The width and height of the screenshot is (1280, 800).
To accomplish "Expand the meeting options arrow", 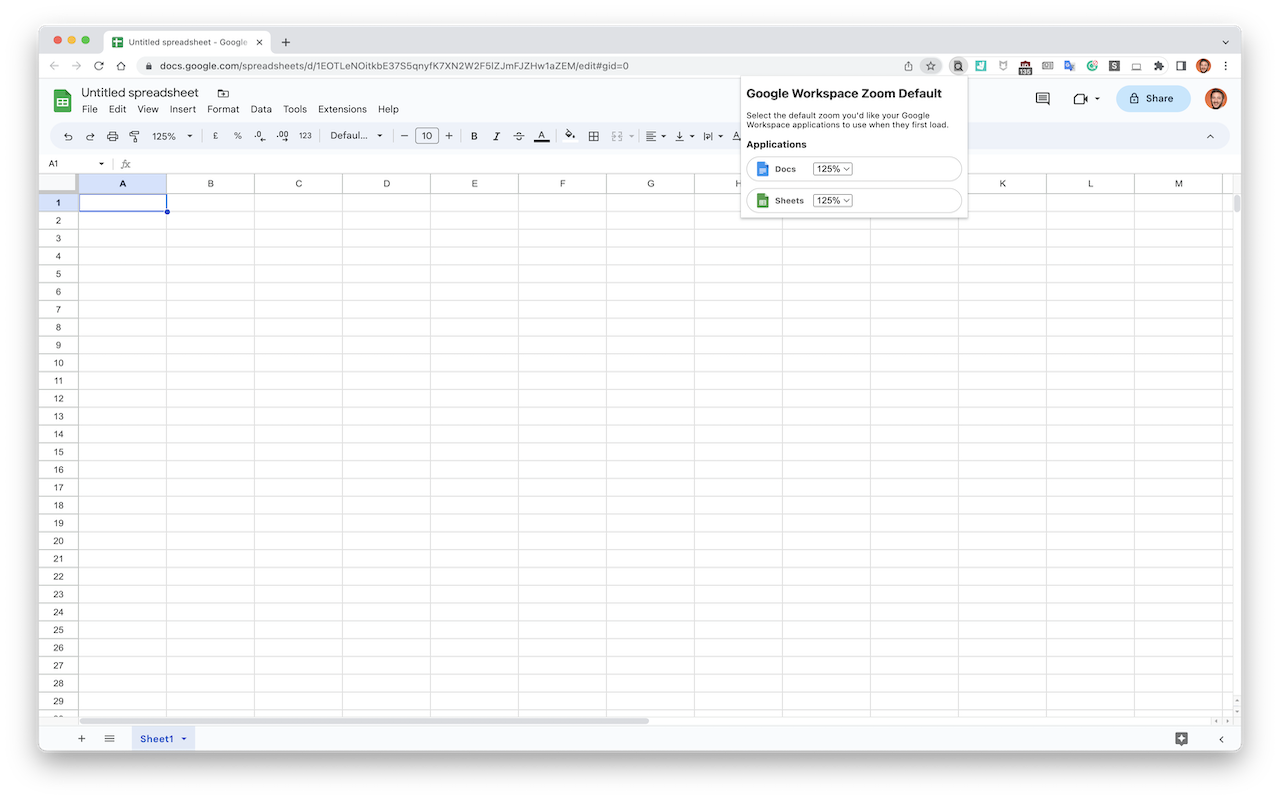I will (x=1097, y=99).
